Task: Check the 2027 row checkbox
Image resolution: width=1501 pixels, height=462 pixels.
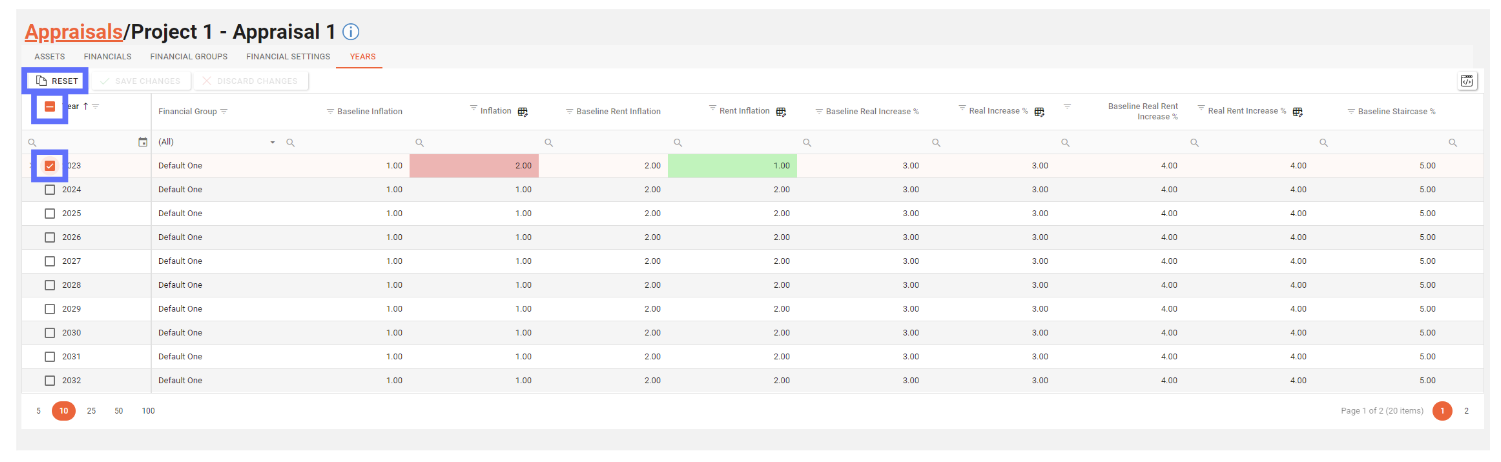Action: pos(50,261)
